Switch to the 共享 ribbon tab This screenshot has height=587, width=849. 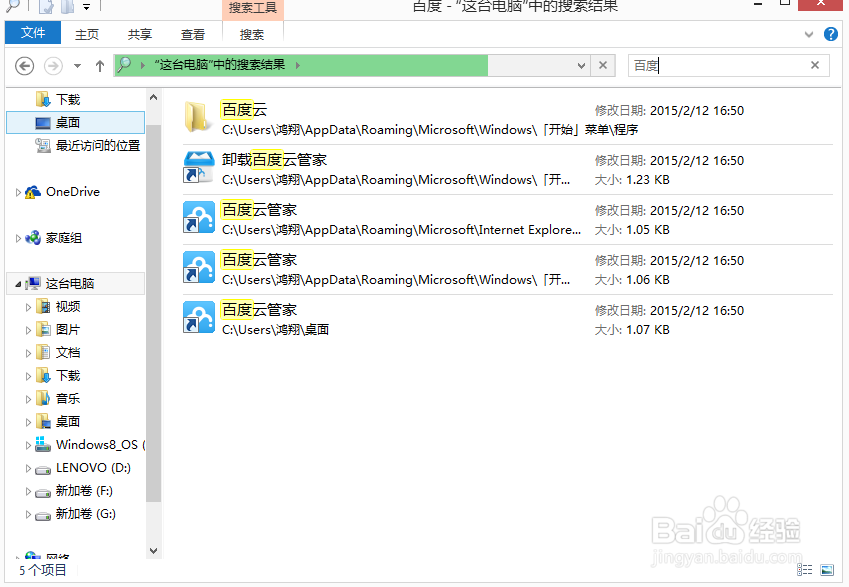pyautogui.click(x=140, y=35)
